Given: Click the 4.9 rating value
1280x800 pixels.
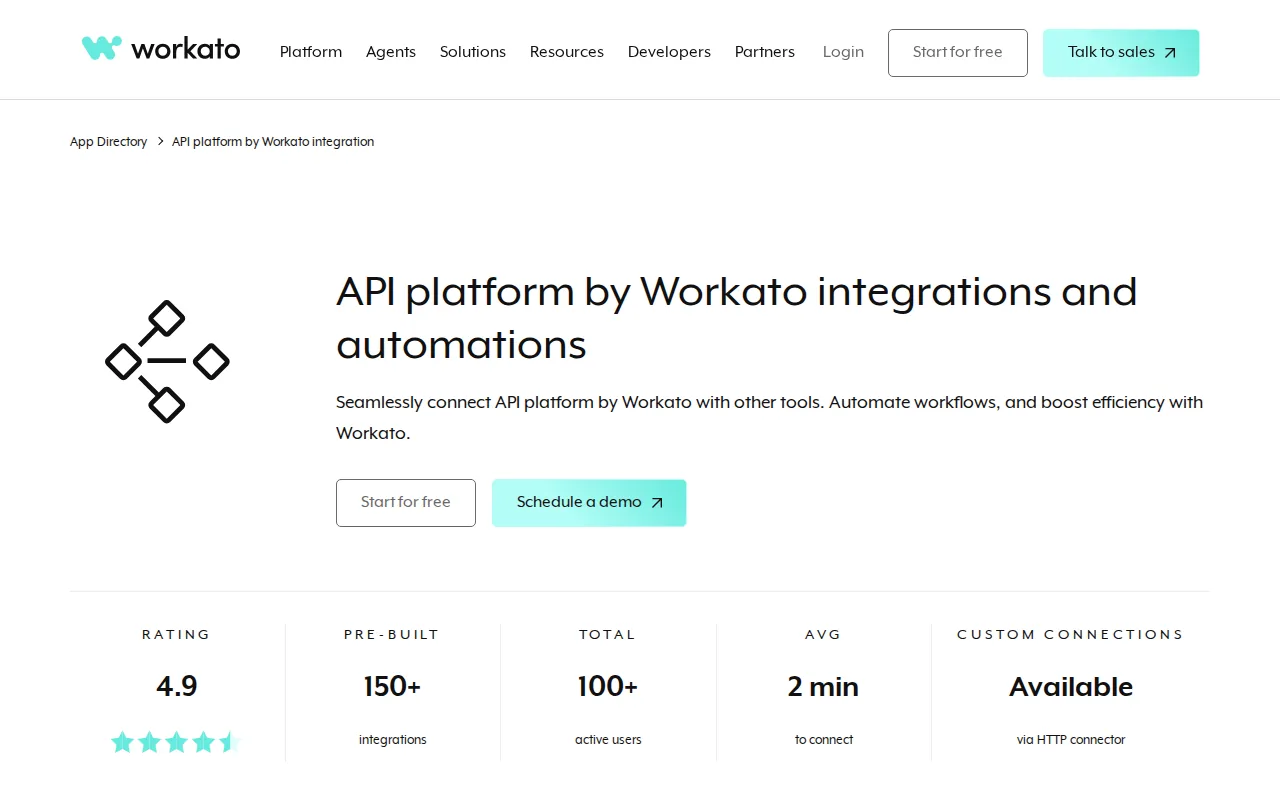Looking at the screenshot, I should pyautogui.click(x=177, y=687).
